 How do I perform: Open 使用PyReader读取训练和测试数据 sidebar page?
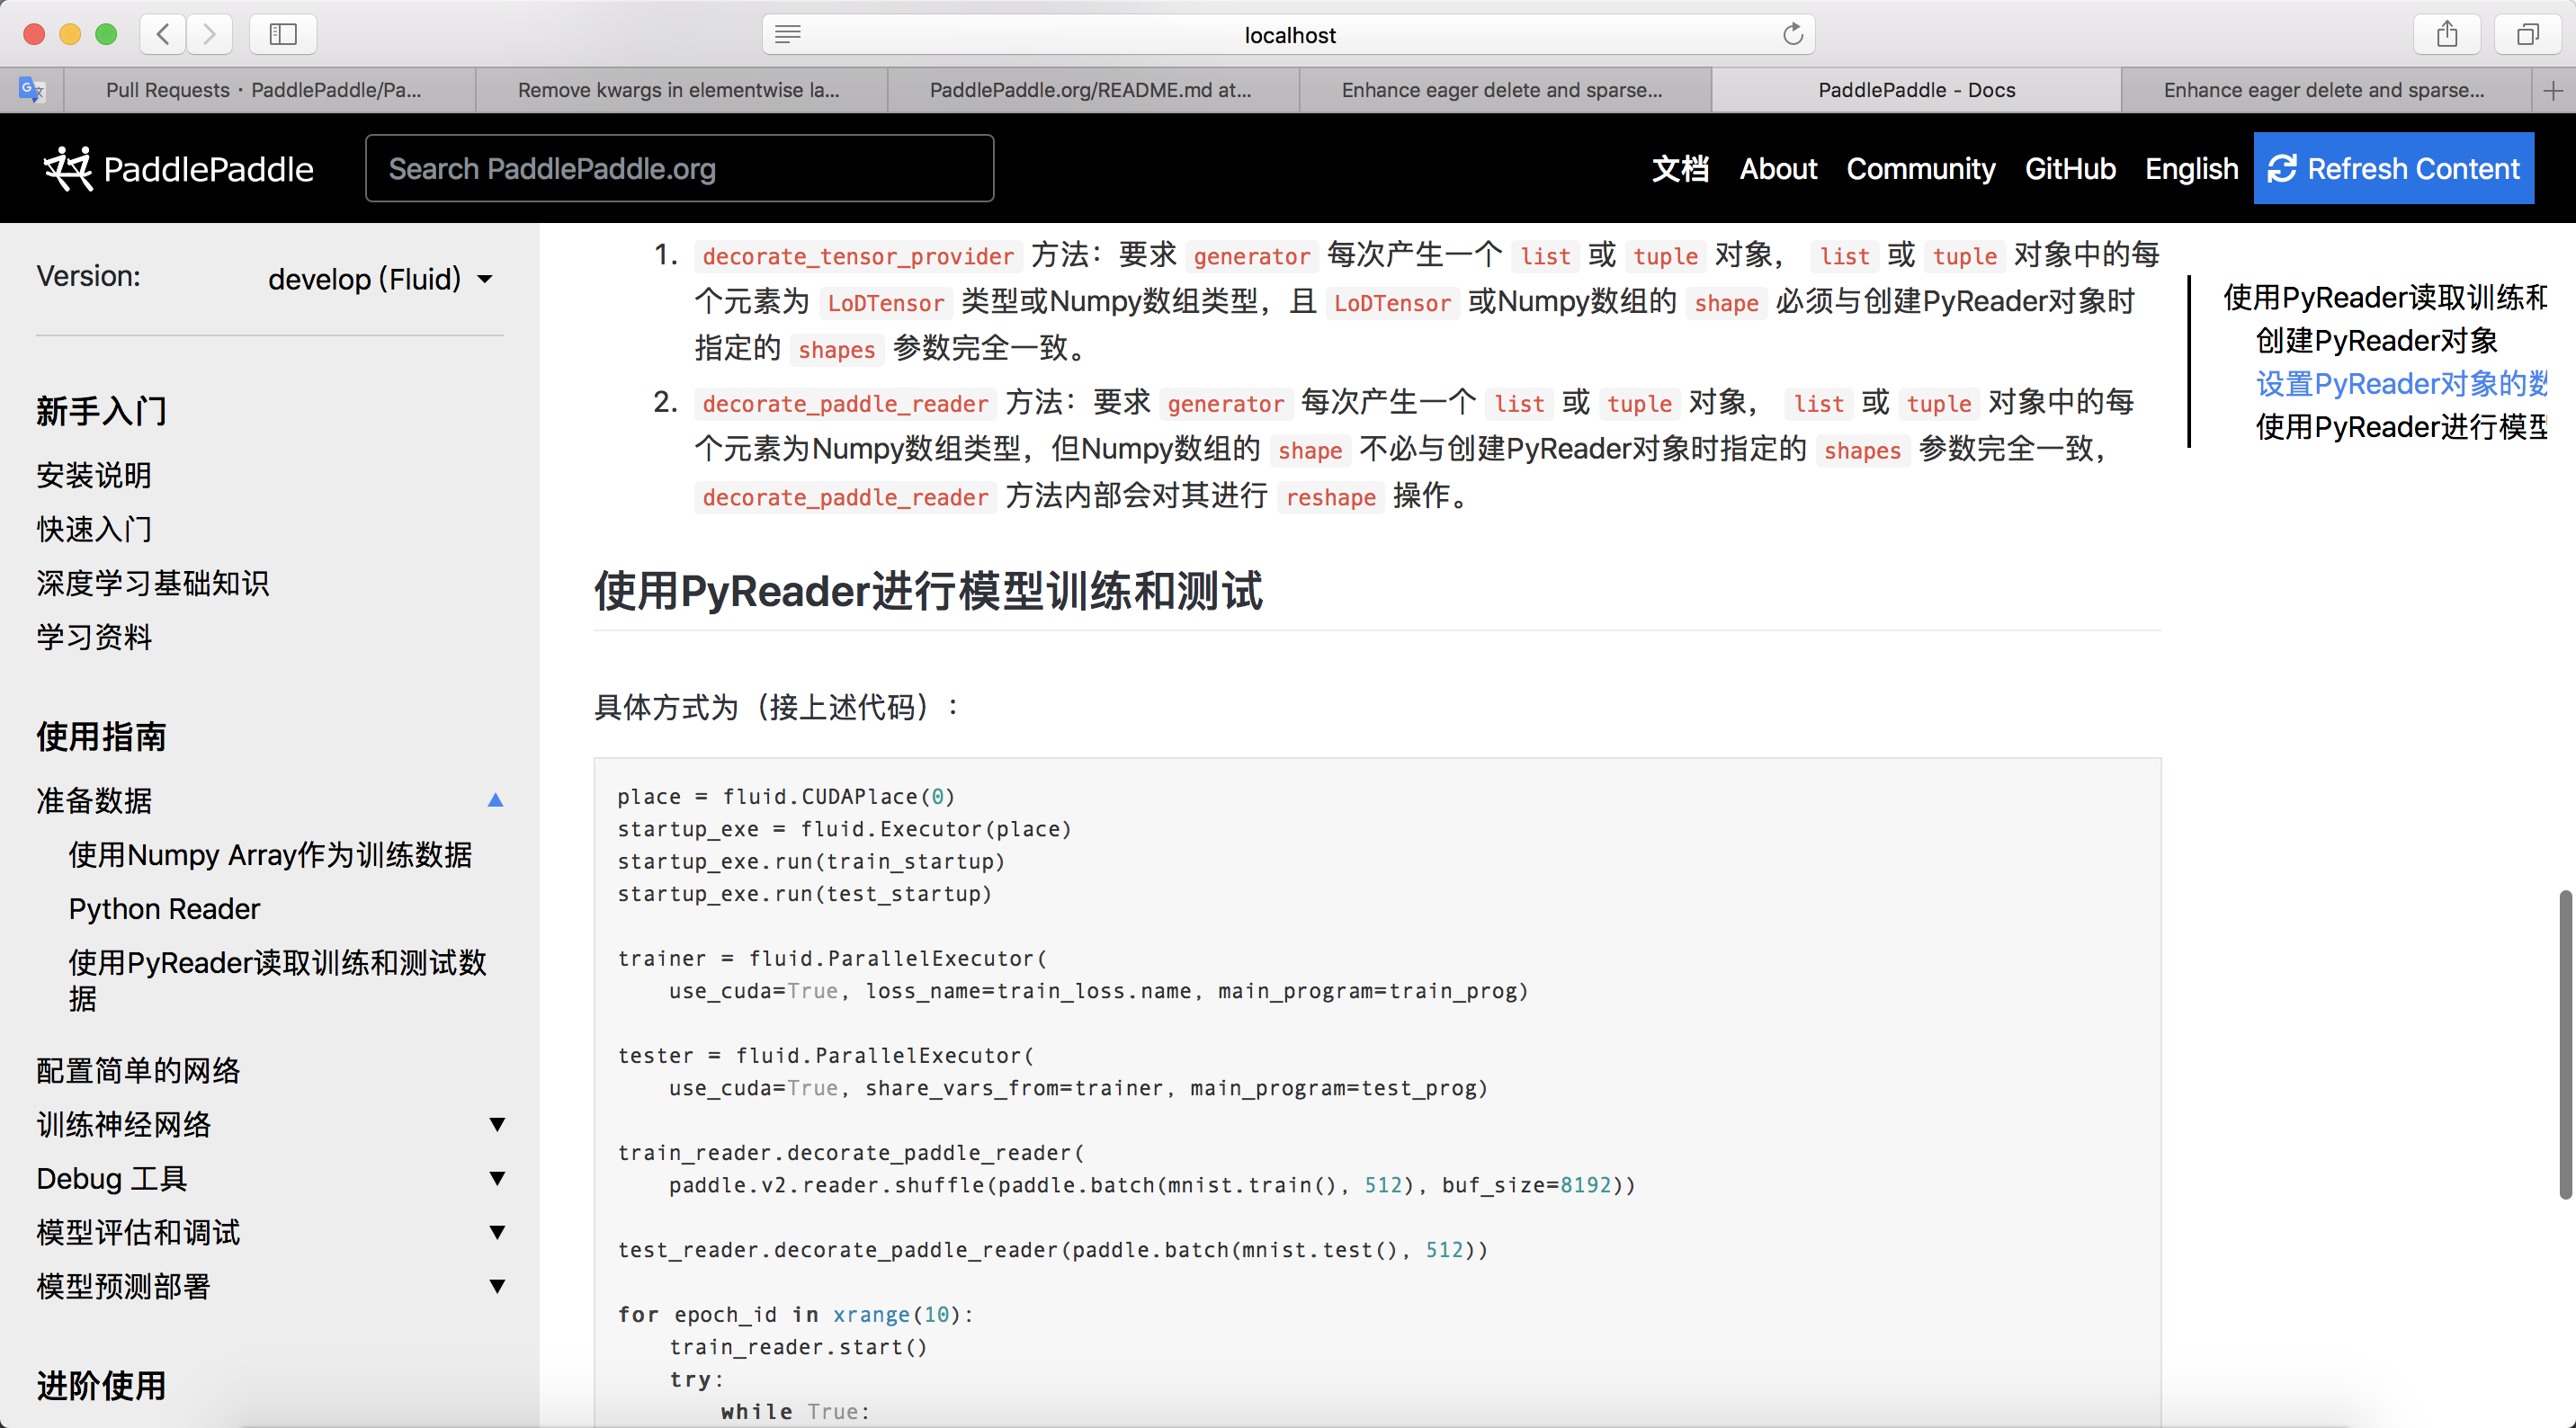click(277, 980)
